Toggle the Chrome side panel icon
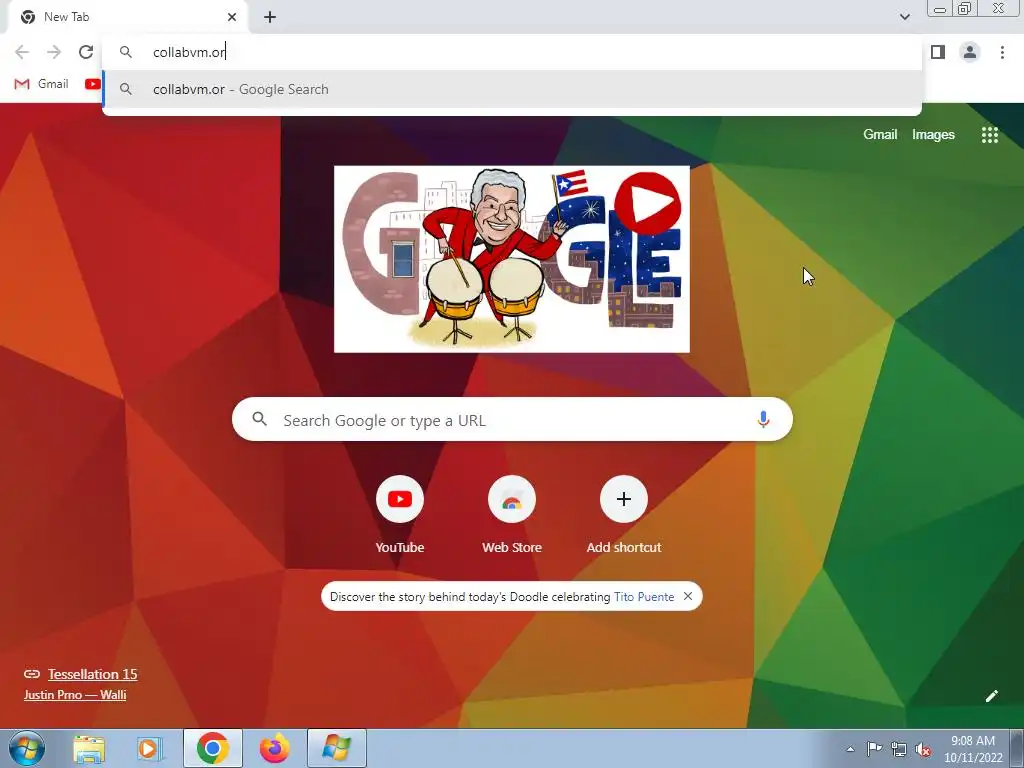The image size is (1024, 768). tap(938, 52)
